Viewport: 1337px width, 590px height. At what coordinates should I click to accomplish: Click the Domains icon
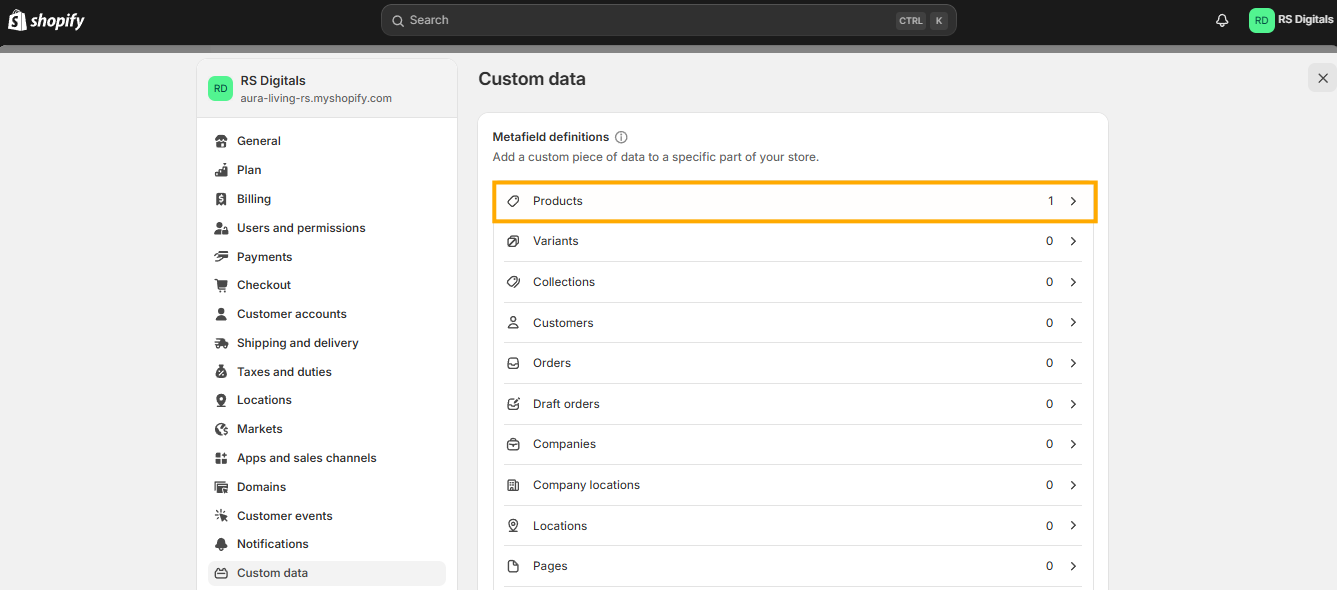pos(221,487)
